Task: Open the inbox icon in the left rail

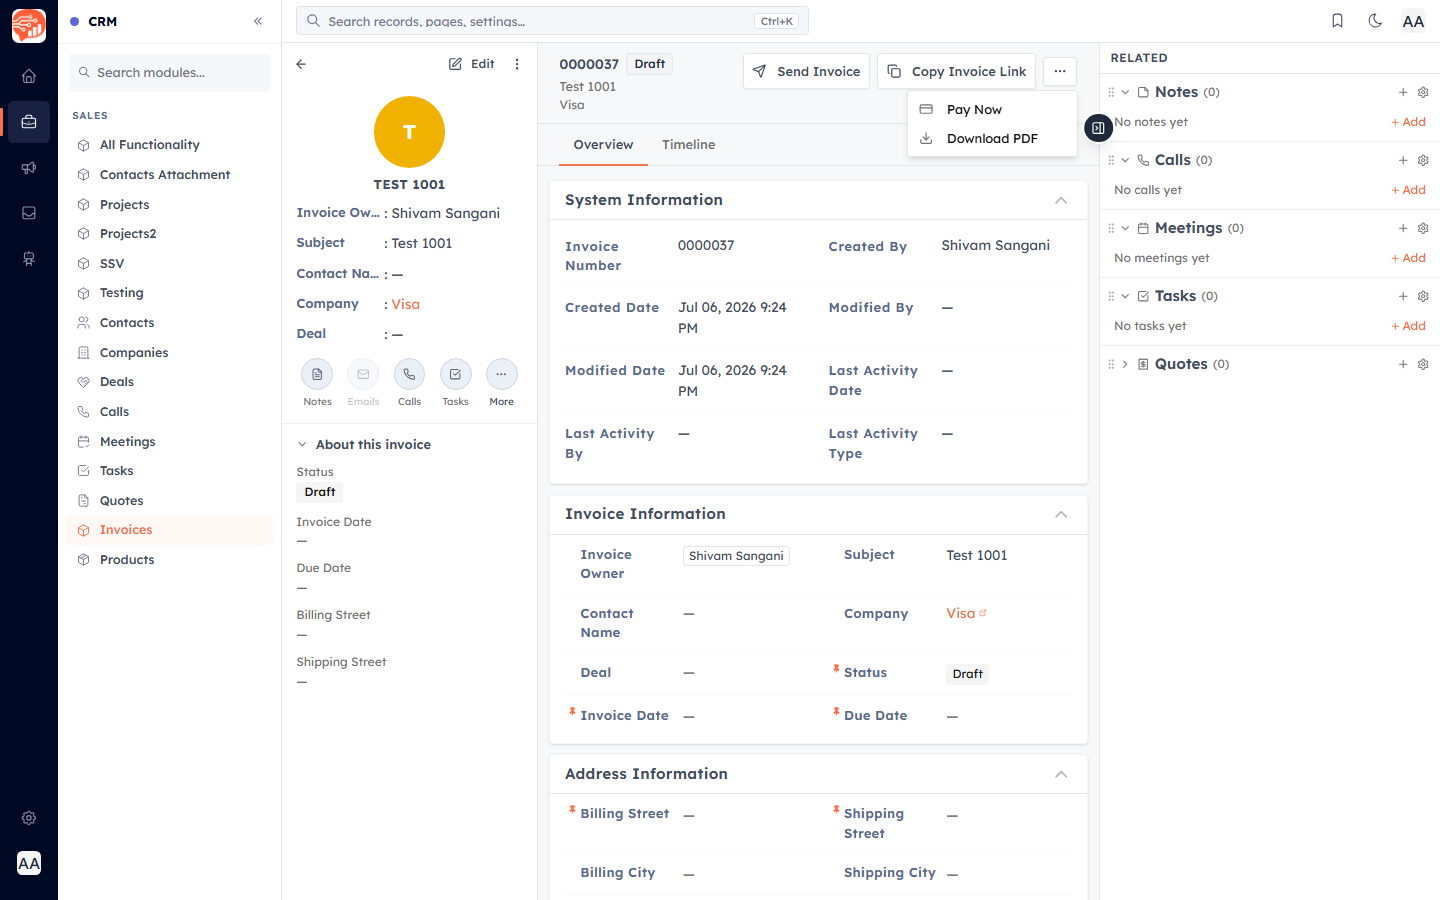Action: coord(29,213)
